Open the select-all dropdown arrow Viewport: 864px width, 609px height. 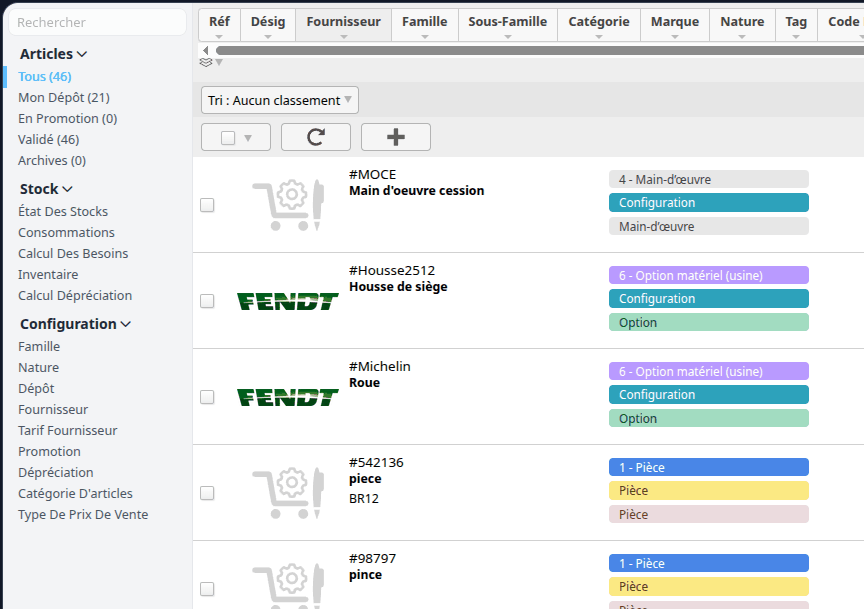[248, 138]
